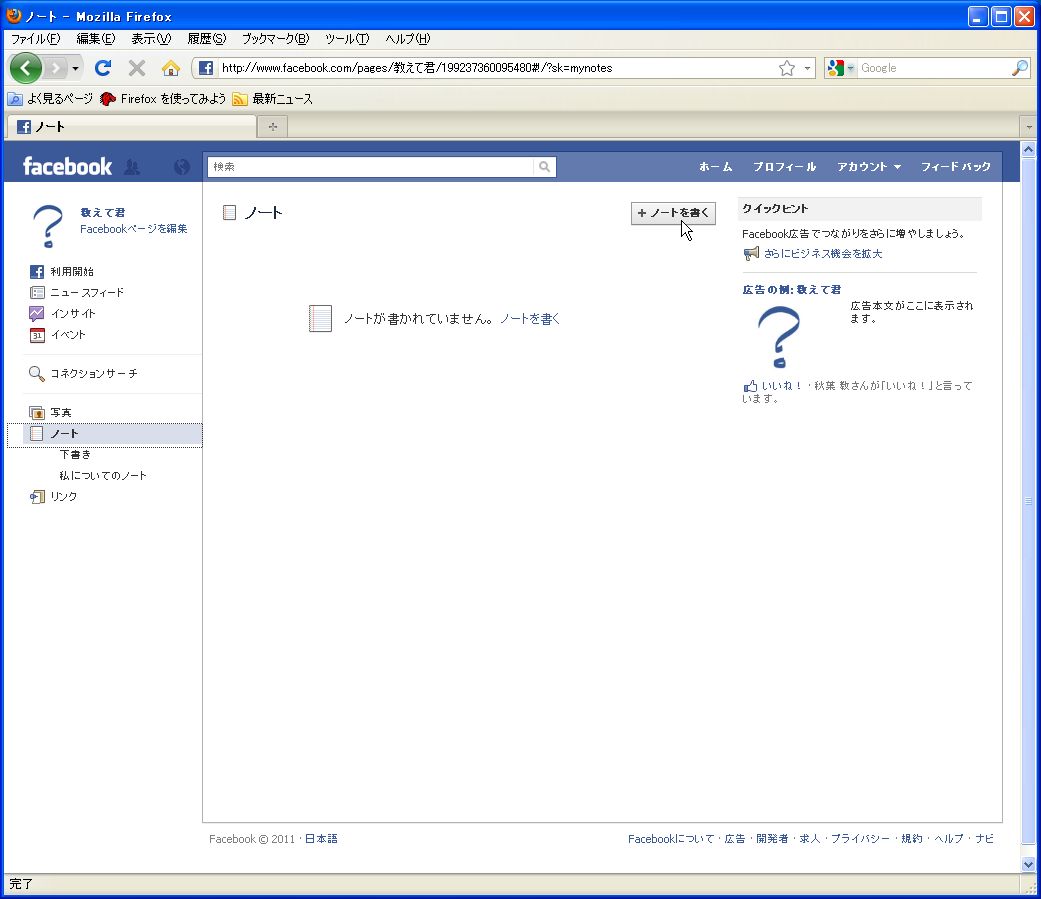Click the page scrollbar up arrow
Image resolution: width=1041 pixels, height=899 pixels.
(1028, 149)
